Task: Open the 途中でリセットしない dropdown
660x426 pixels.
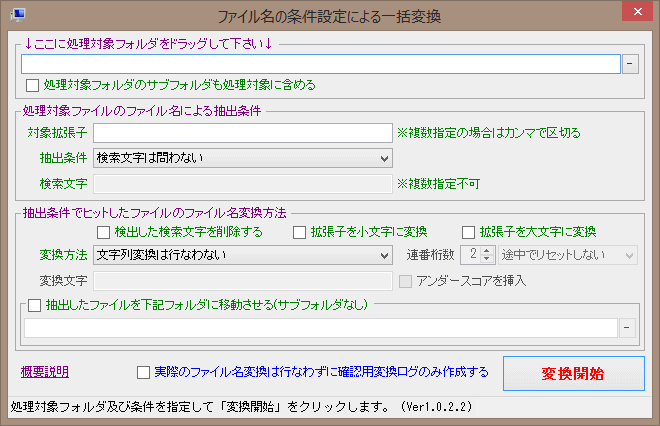Action: (567, 255)
